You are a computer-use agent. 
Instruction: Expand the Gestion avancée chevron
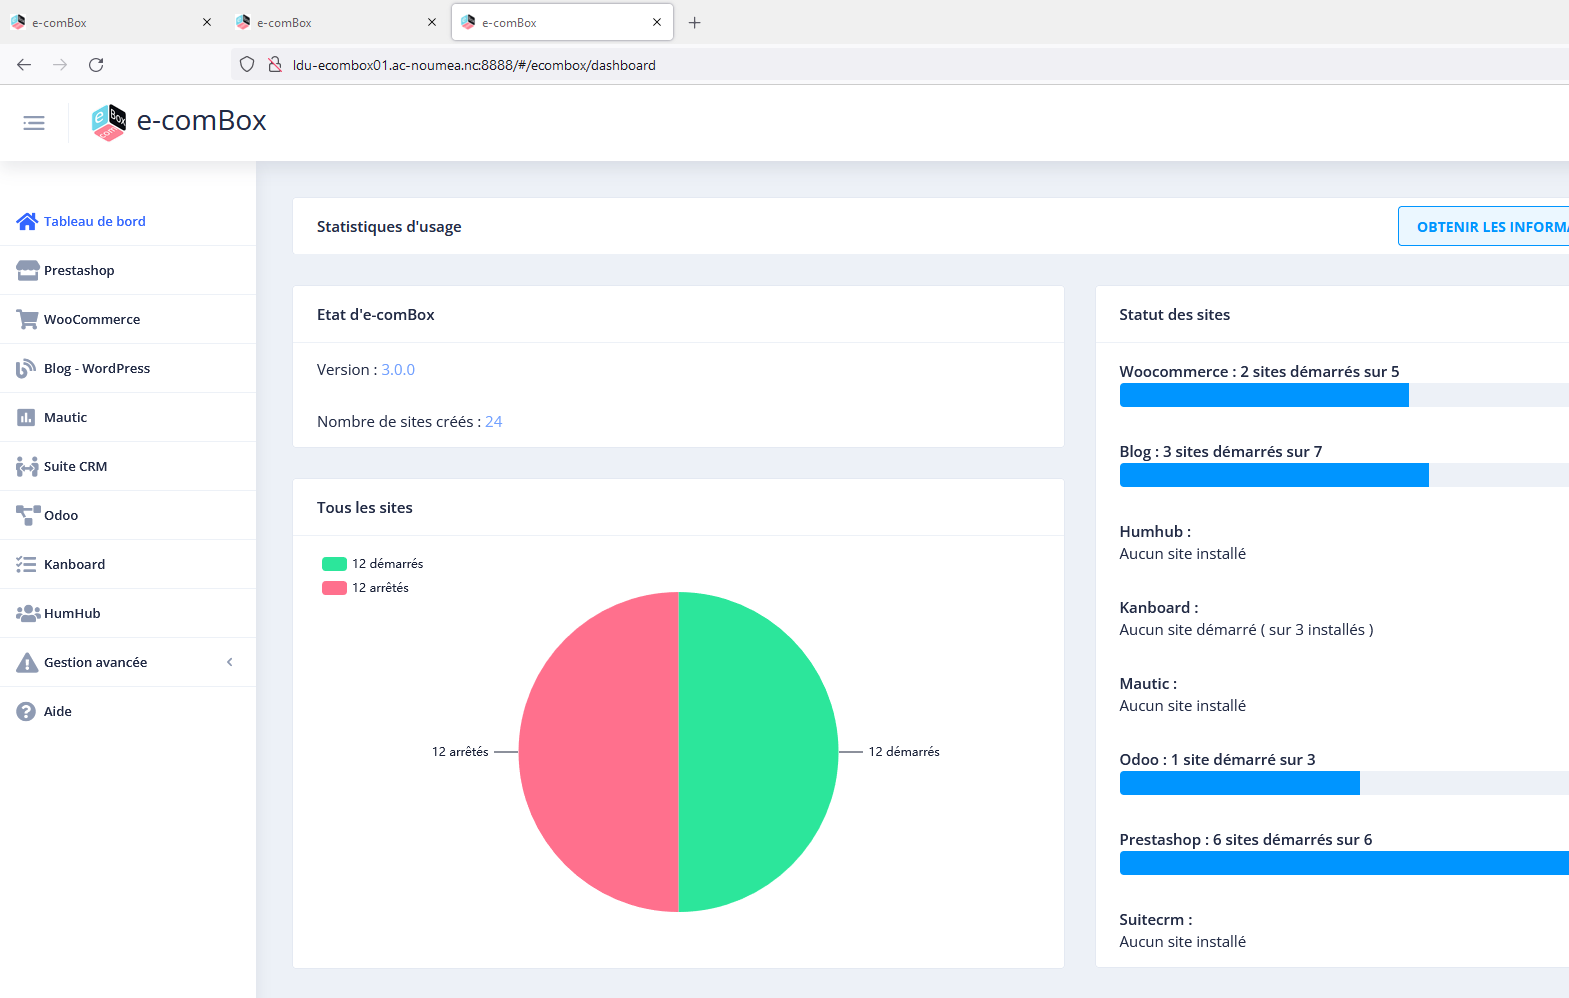[230, 662]
